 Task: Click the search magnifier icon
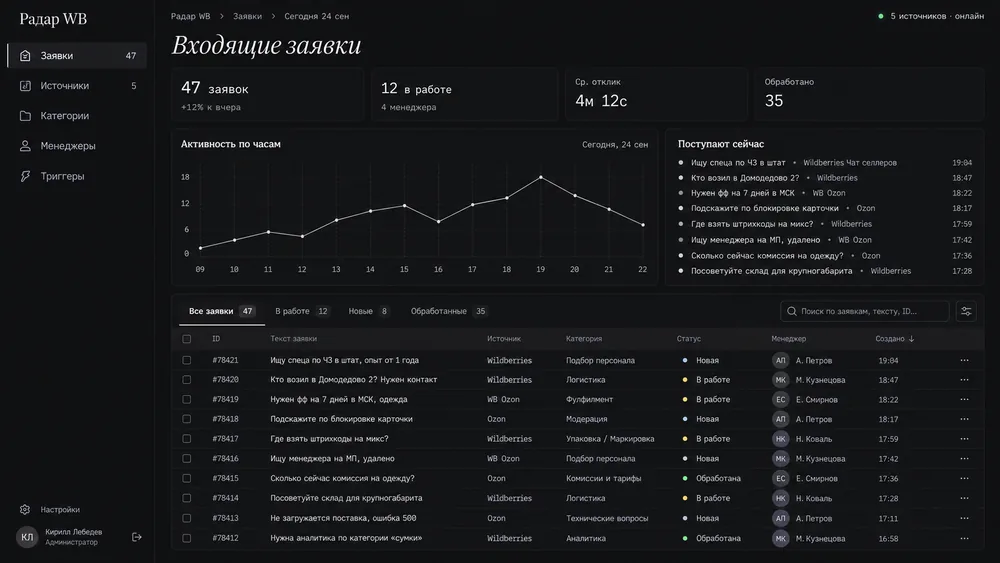pyautogui.click(x=791, y=311)
